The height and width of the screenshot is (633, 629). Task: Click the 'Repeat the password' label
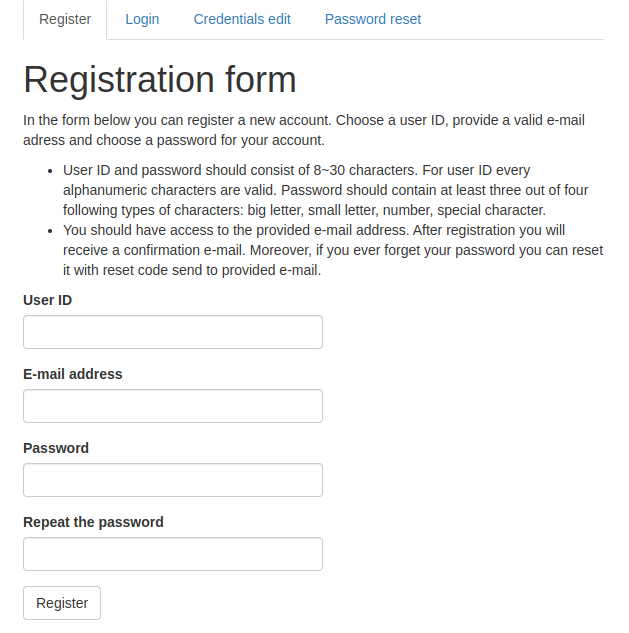[x=93, y=522]
